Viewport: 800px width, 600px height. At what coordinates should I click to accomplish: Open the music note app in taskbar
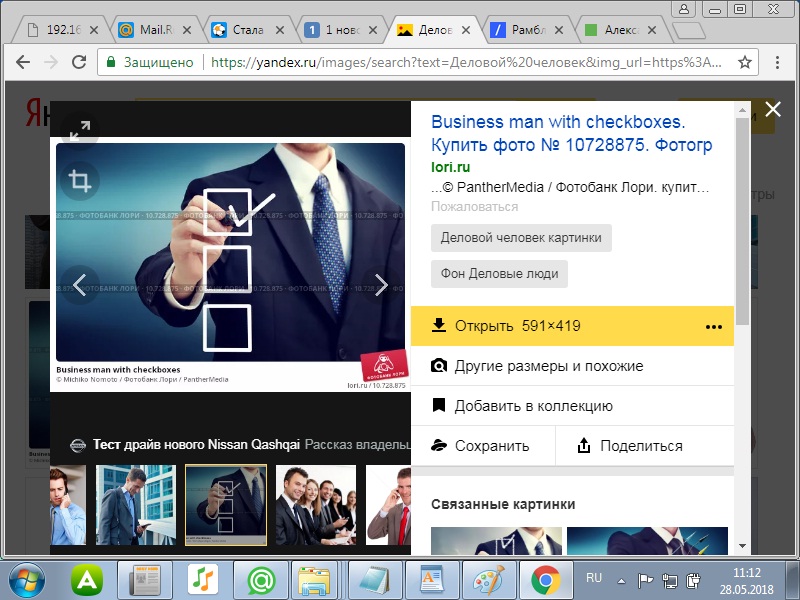click(x=203, y=580)
